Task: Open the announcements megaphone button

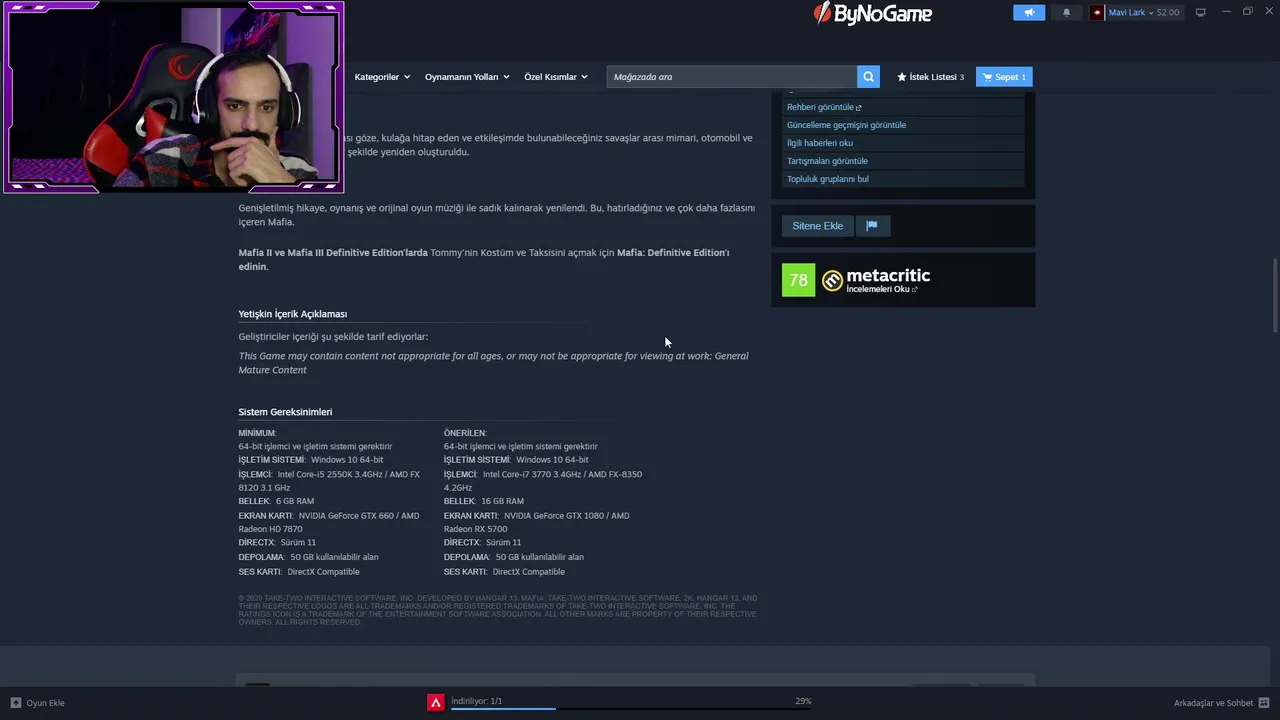Action: [1029, 12]
